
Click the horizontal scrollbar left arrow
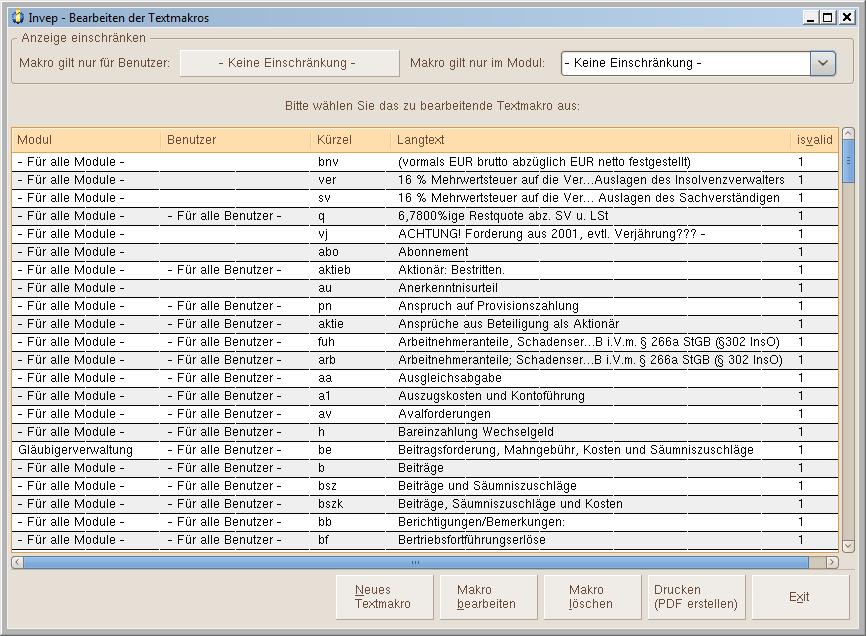pos(18,562)
